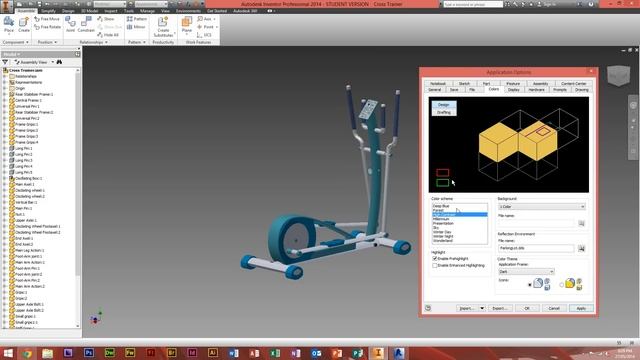Open the Import button dropdown arrow
The image size is (640, 360).
(482, 309)
